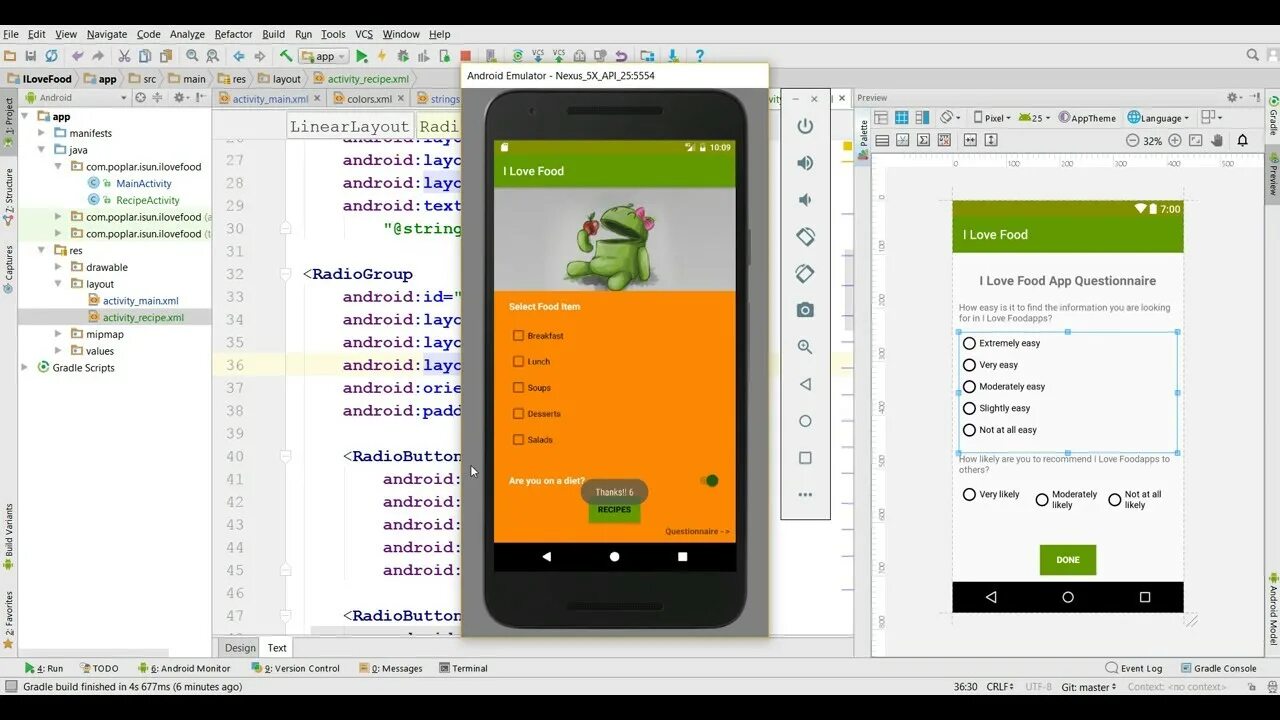The image size is (1280, 720).
Task: Open the API 25 version dropdown
Action: click(1035, 118)
